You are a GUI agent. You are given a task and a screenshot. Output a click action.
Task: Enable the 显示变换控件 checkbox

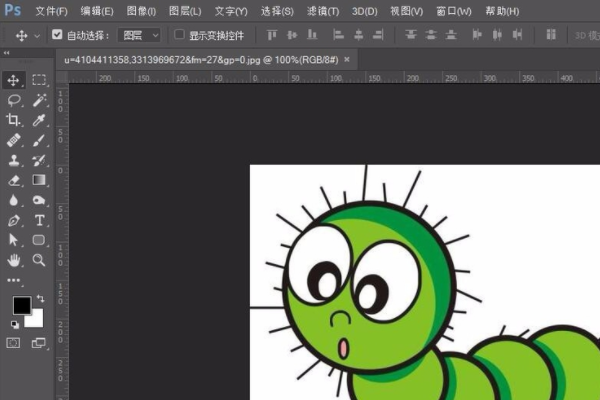179,35
